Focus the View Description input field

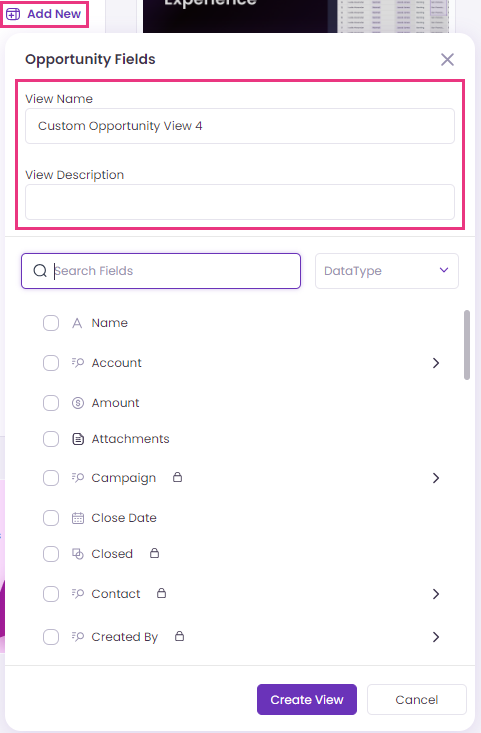pyautogui.click(x=240, y=202)
